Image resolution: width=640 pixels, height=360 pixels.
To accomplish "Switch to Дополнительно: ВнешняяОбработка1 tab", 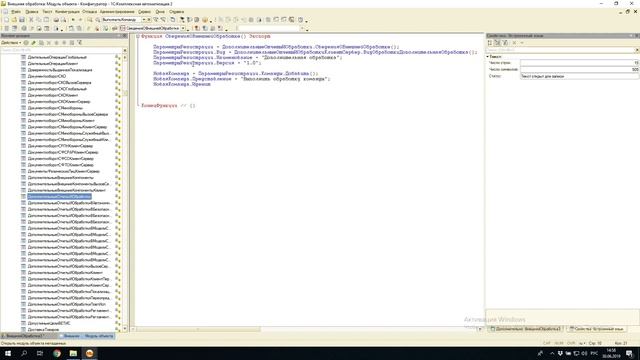I will tap(526, 329).
